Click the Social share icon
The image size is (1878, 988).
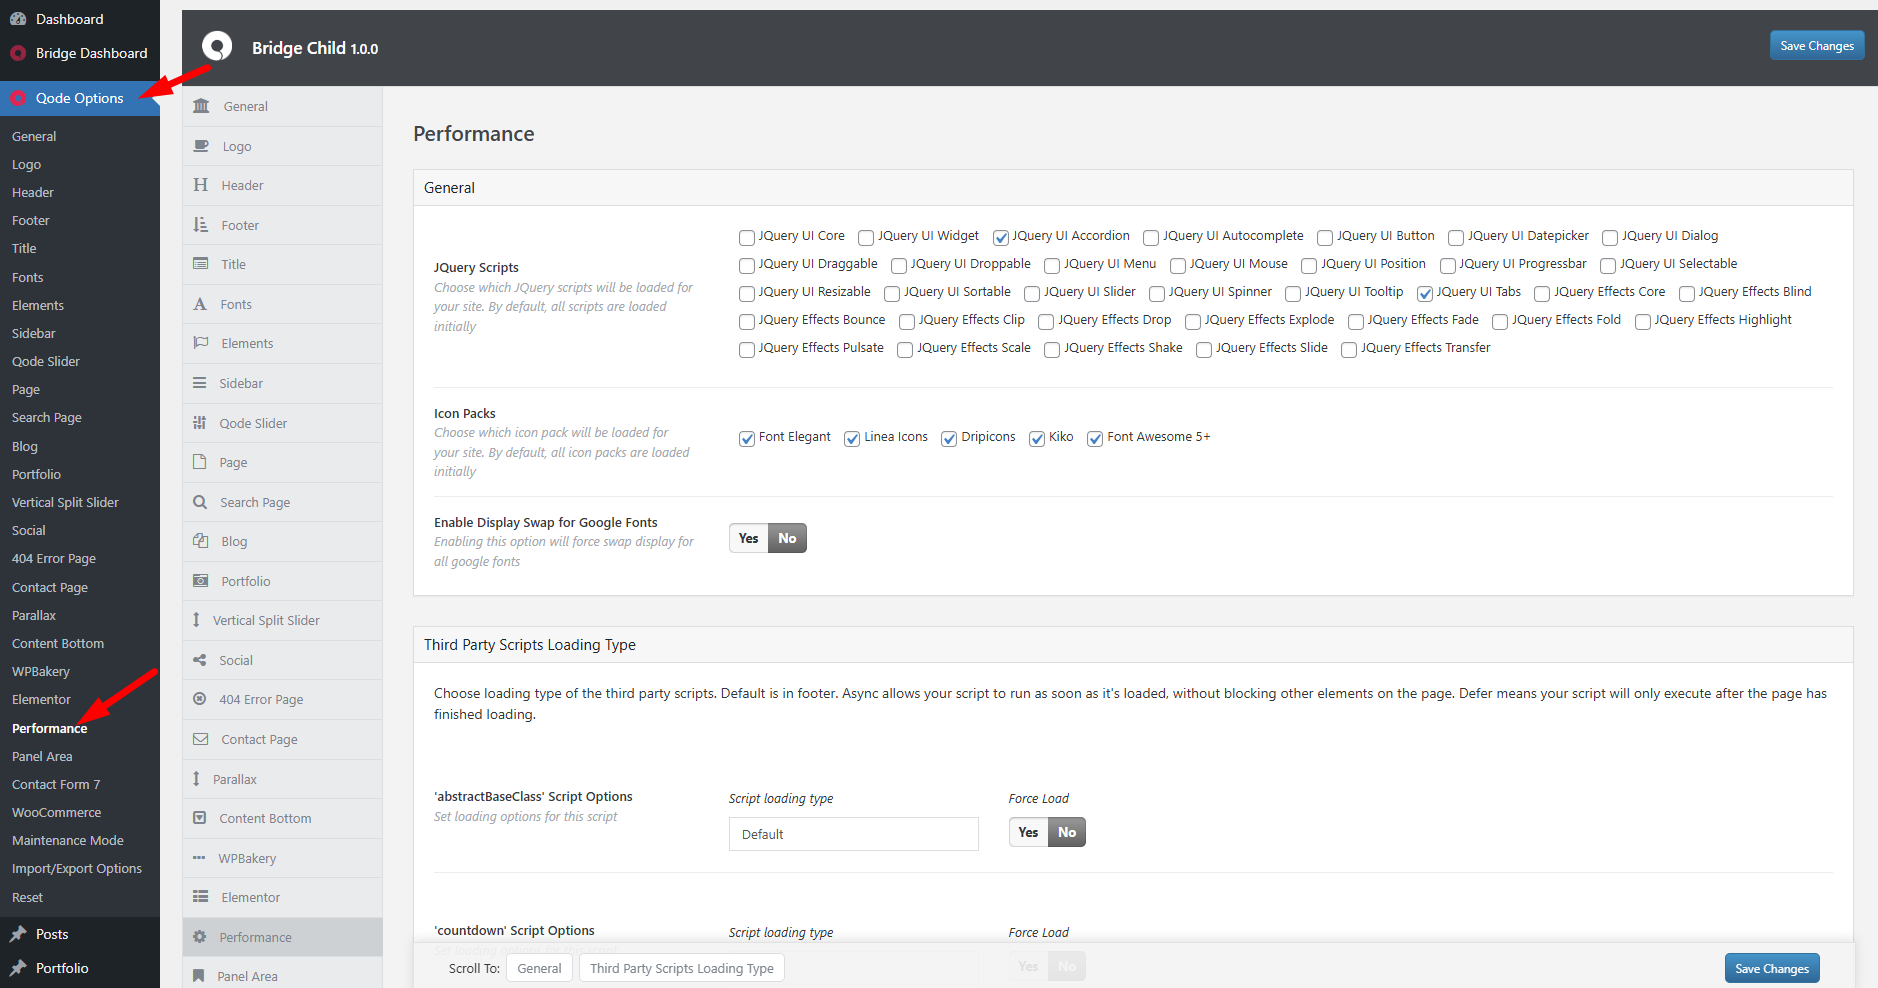[x=200, y=660]
